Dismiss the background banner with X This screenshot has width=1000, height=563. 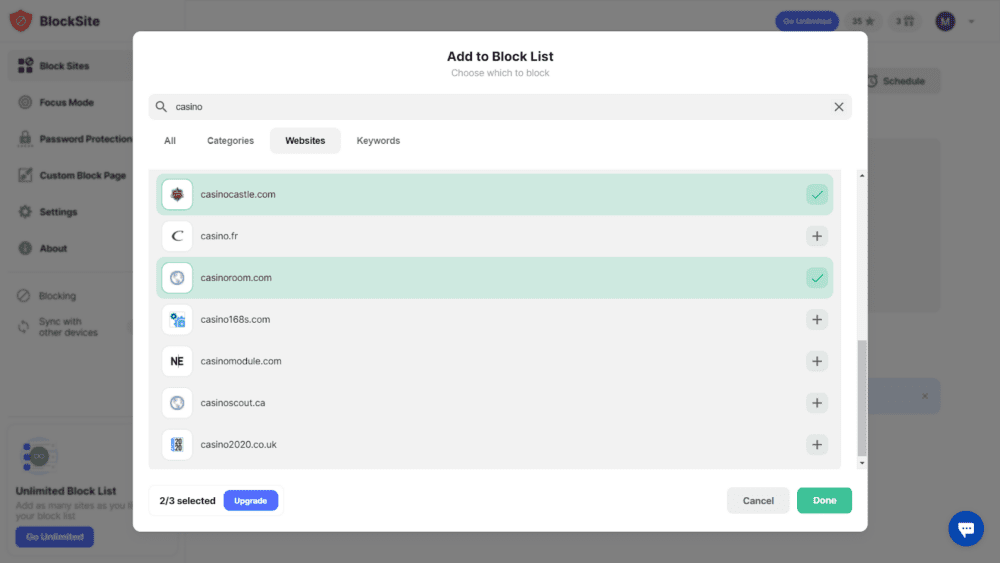click(925, 396)
